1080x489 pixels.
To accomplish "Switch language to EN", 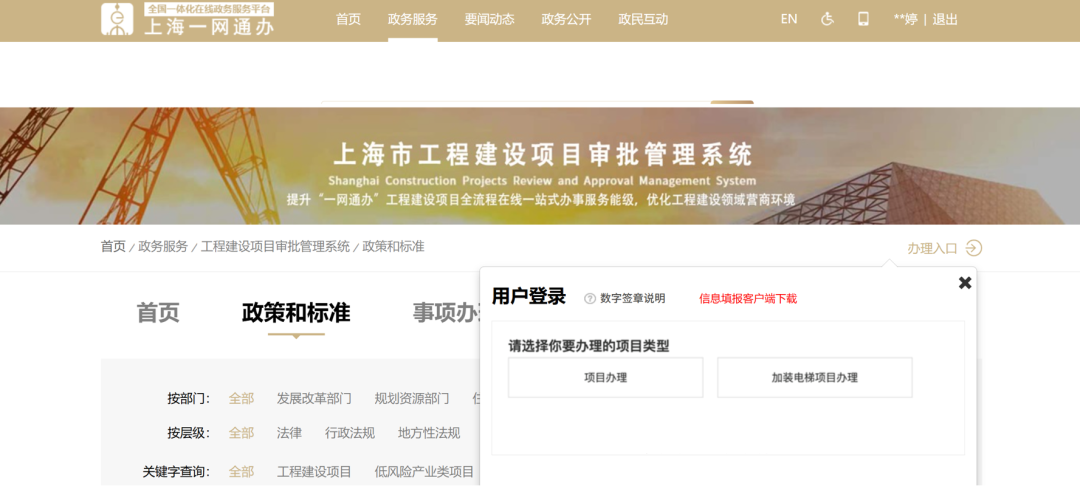I will [x=789, y=19].
